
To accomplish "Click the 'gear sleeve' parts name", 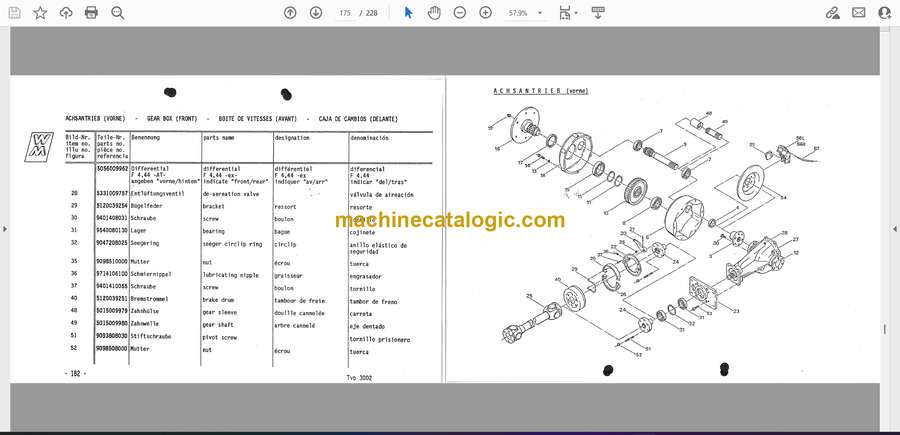I will 220,312.
